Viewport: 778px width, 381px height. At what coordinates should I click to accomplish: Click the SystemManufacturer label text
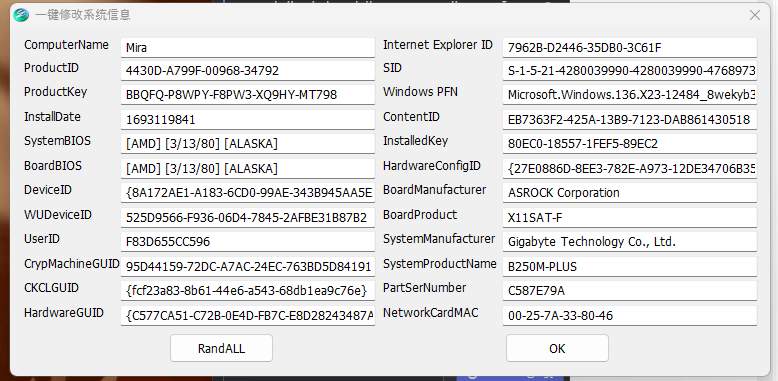click(439, 239)
